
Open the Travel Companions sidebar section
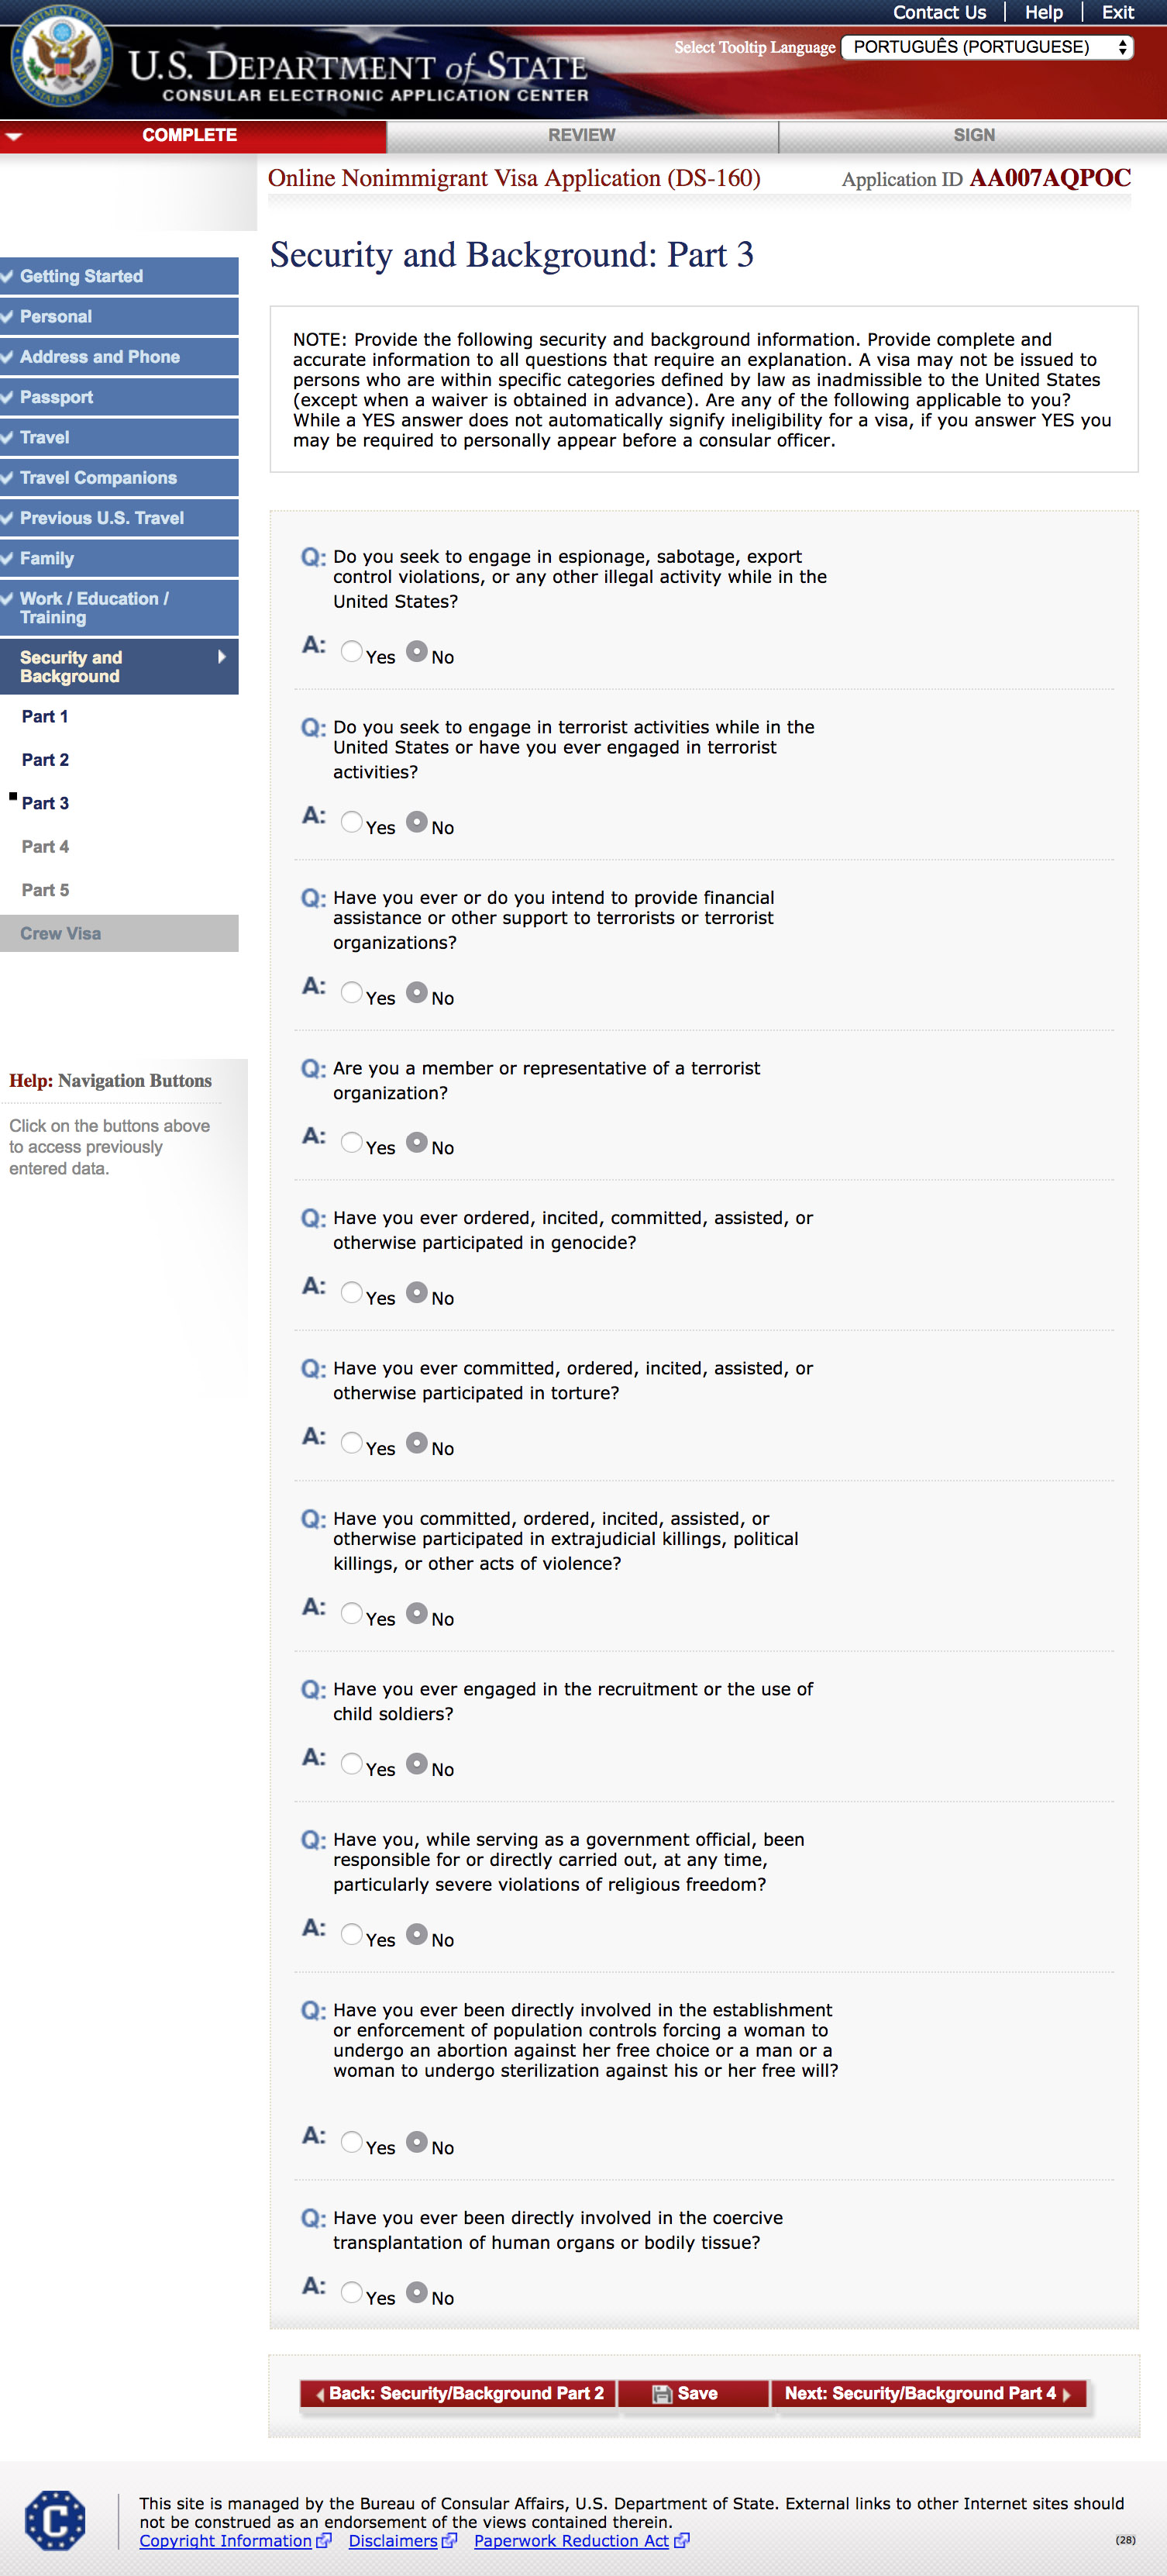(98, 478)
